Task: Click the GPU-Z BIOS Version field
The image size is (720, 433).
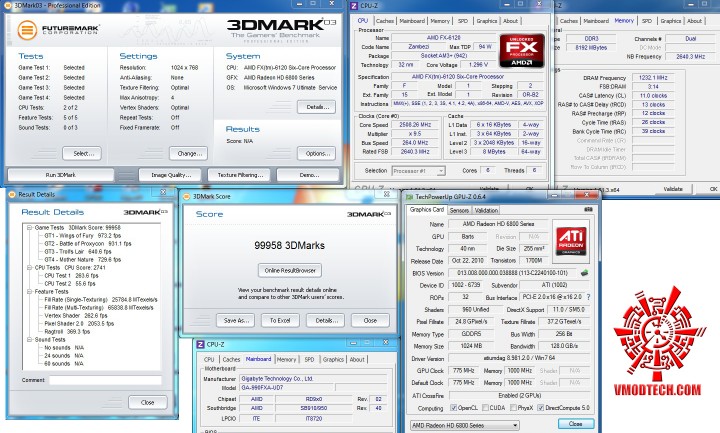Action: 512,273
